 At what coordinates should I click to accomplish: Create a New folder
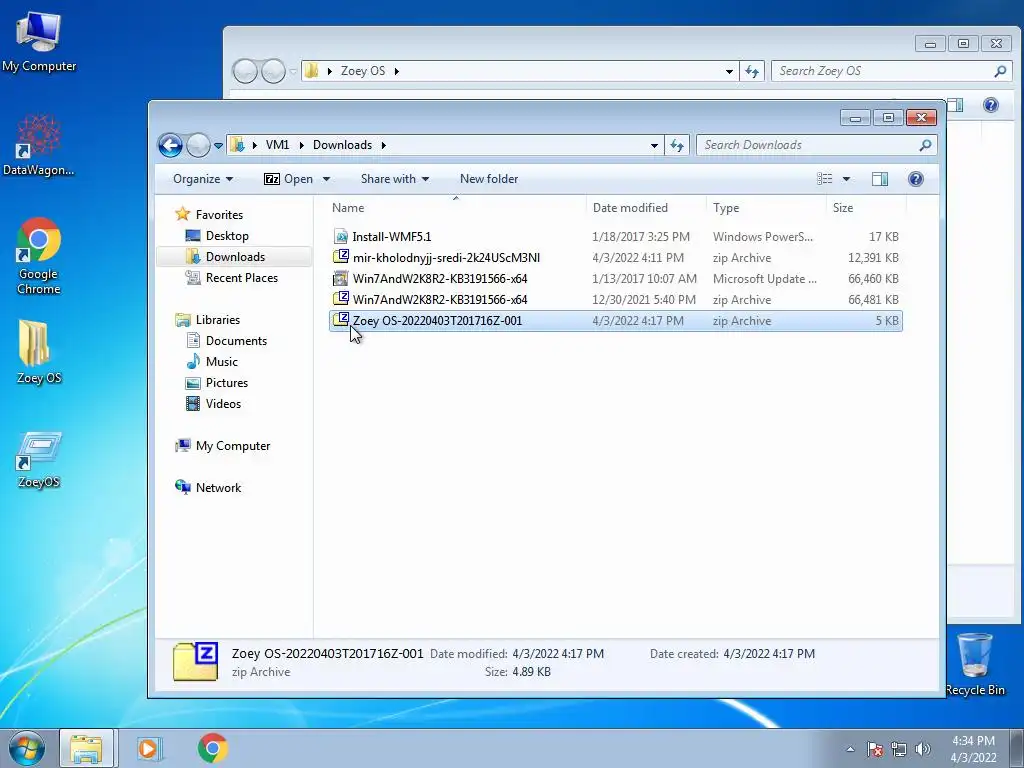click(488, 179)
